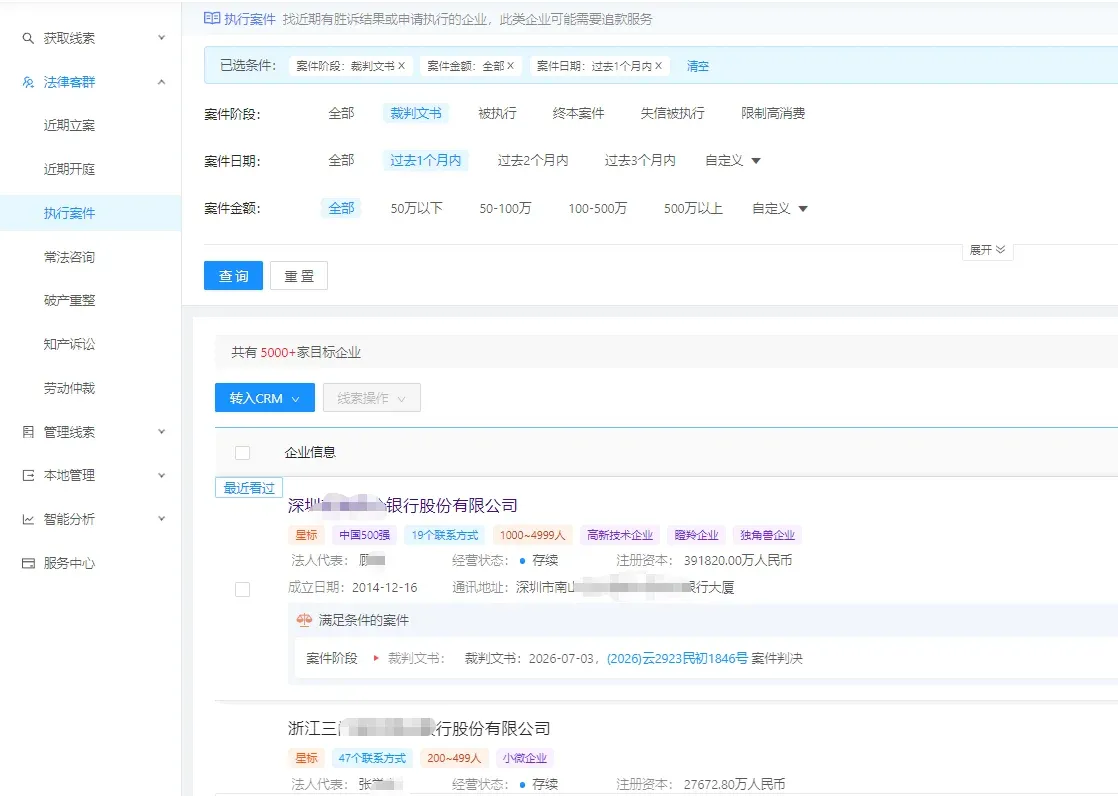1118x796 pixels.
Task: Open 近期开庭 in the sidebar
Action: click(69, 169)
